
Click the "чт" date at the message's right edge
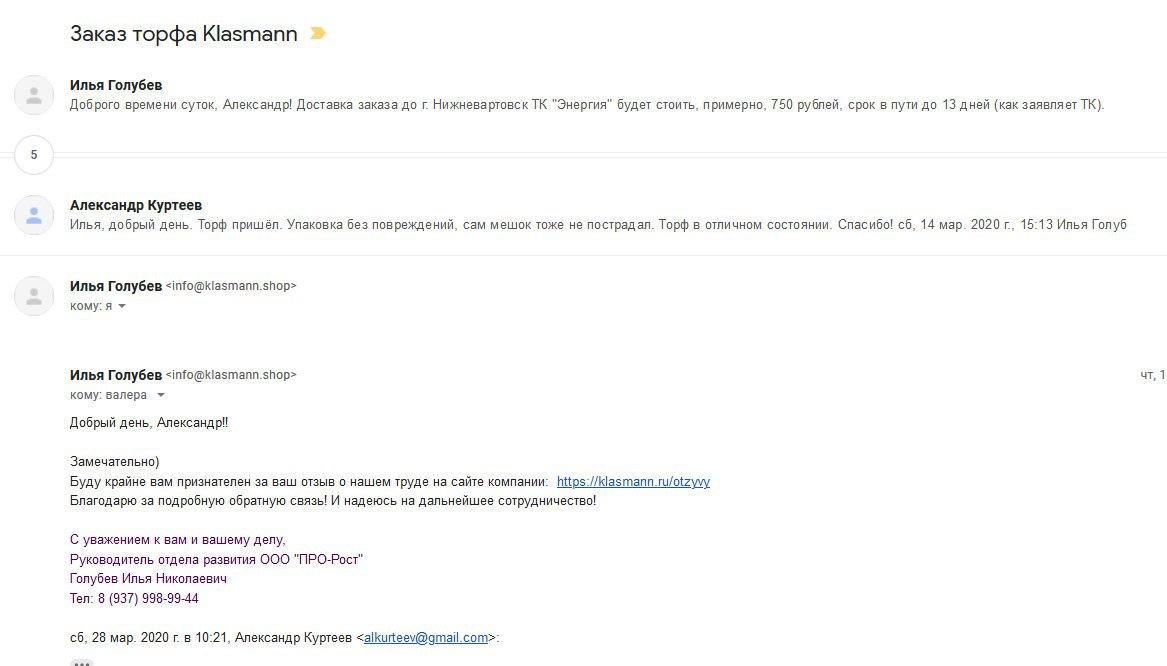[1152, 375]
